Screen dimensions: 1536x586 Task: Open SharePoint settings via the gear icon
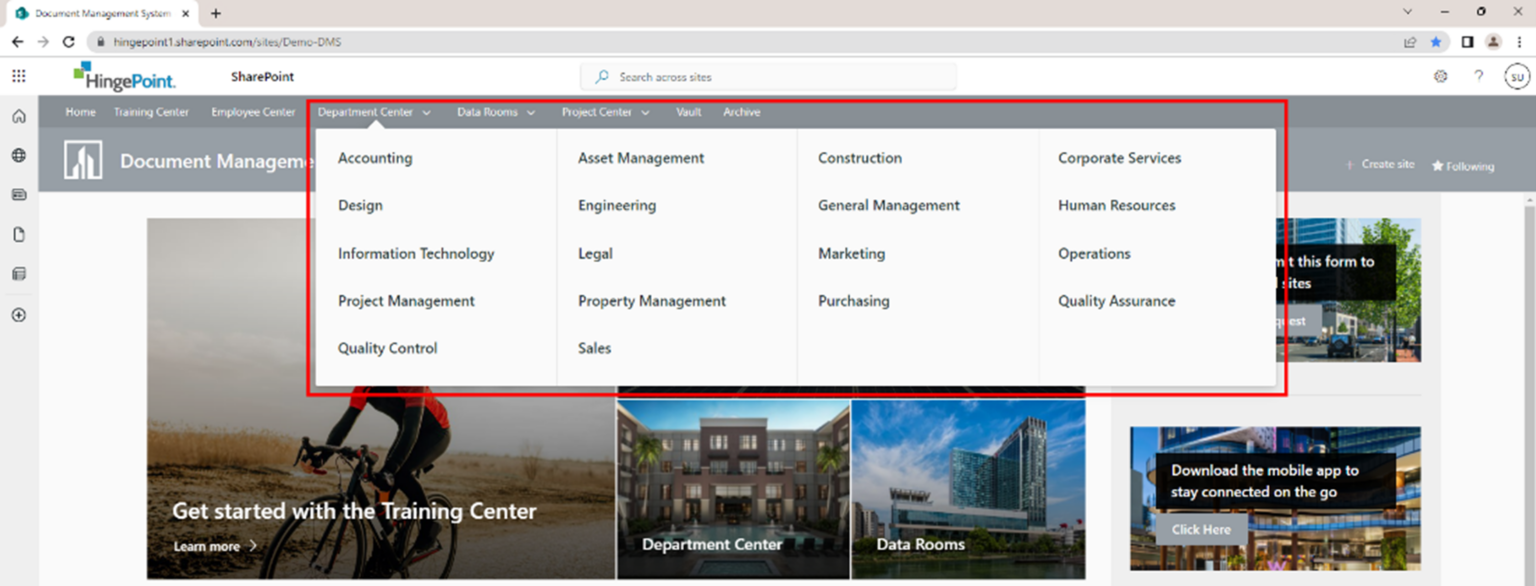(x=1440, y=75)
